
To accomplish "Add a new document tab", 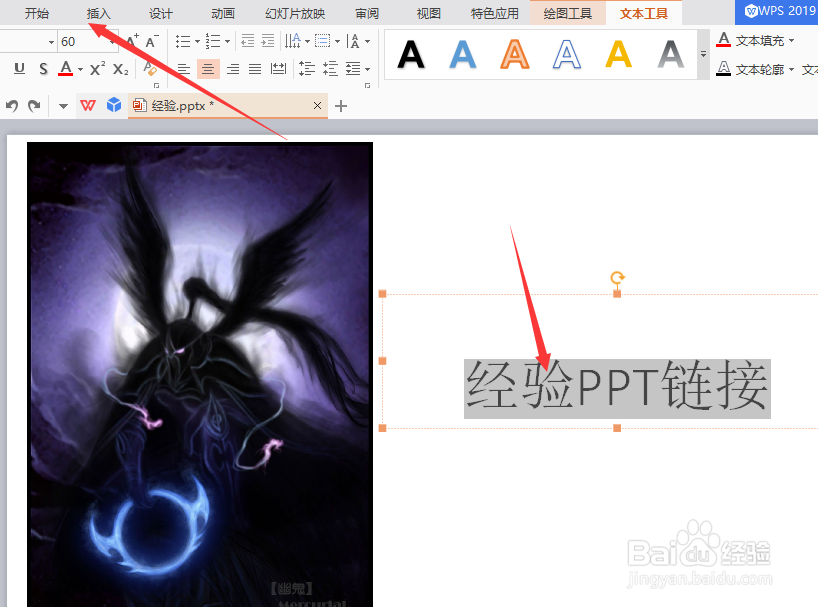I will coord(341,106).
